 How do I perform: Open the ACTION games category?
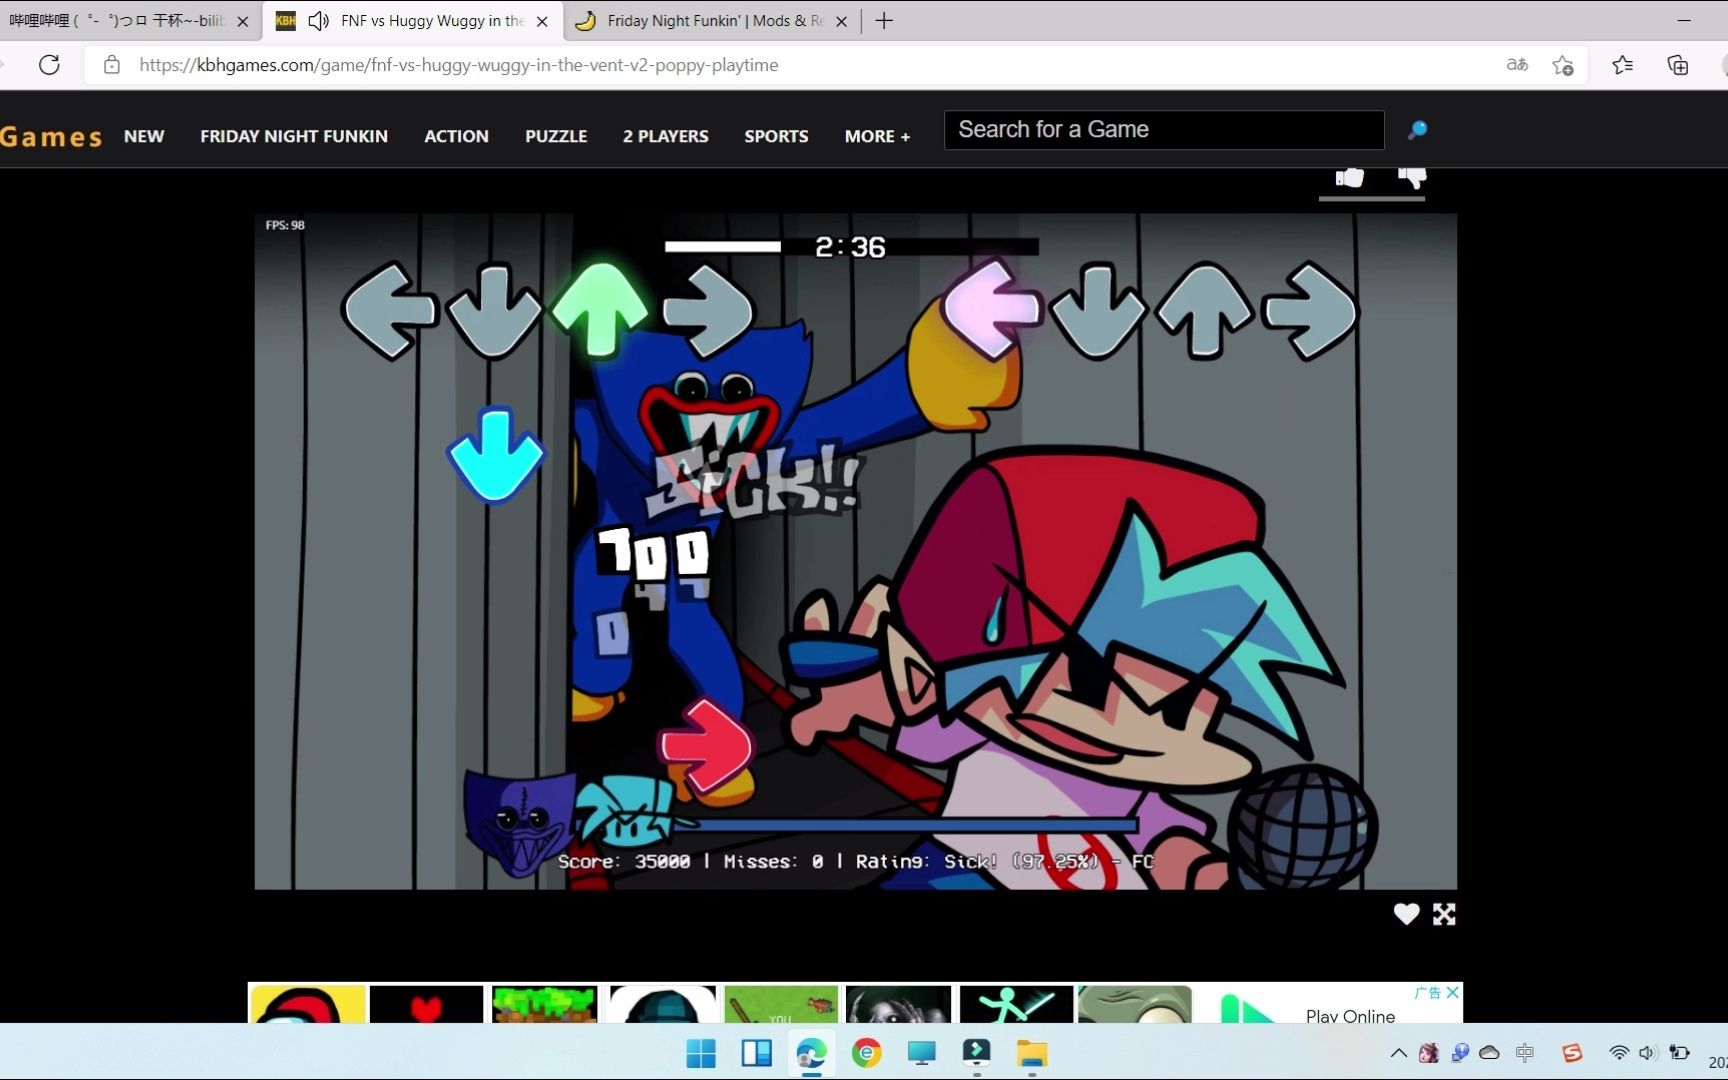(x=456, y=136)
